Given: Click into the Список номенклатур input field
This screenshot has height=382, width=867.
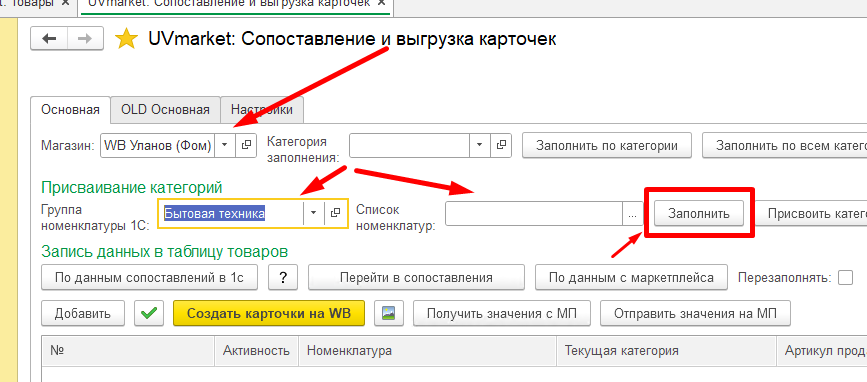Looking at the screenshot, I should (x=534, y=213).
